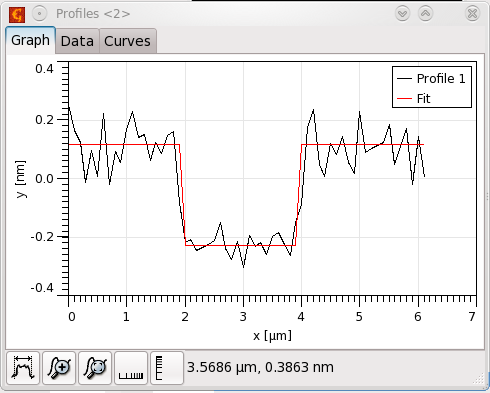The image size is (490, 393).
Task: Collapse the window with the down chevron
Action: click(x=402, y=14)
